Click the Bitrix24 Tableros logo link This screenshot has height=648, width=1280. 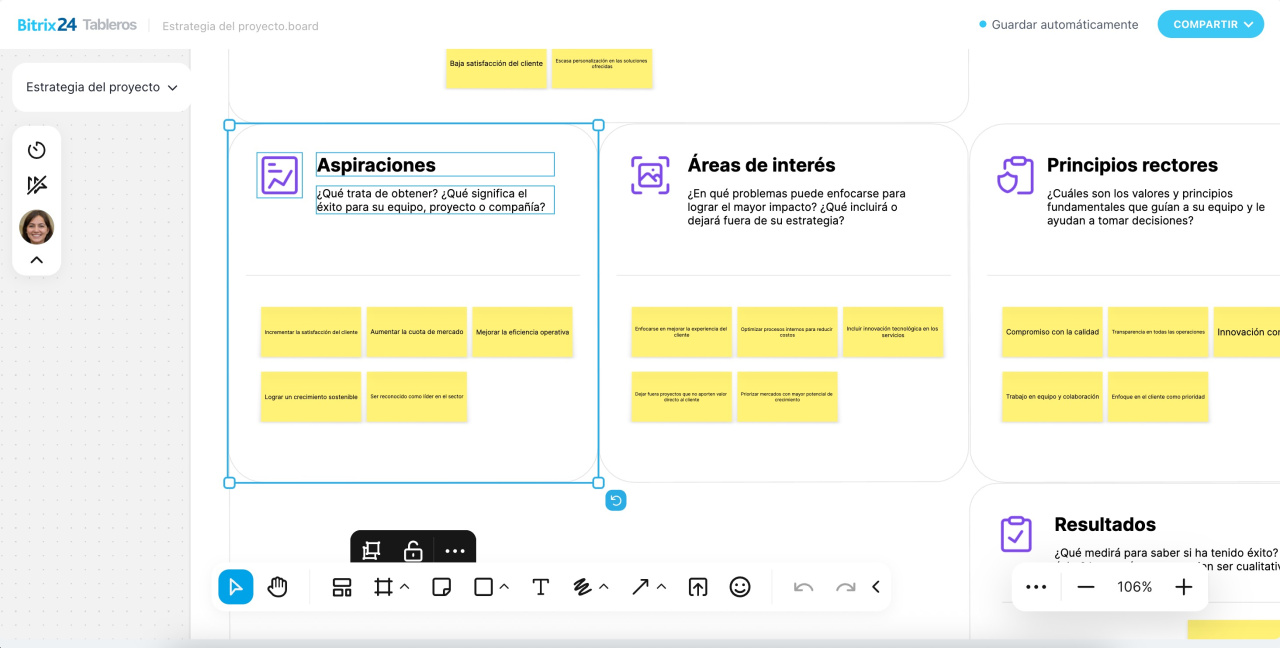(77, 24)
